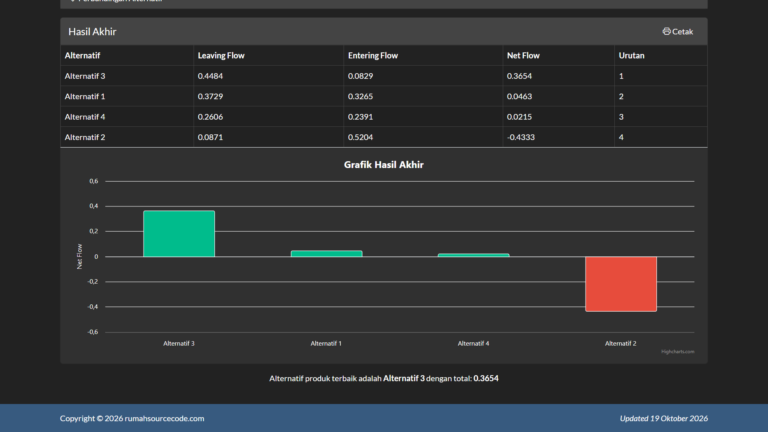
Task: Click the printer icon beside Cetak
Action: (666, 31)
